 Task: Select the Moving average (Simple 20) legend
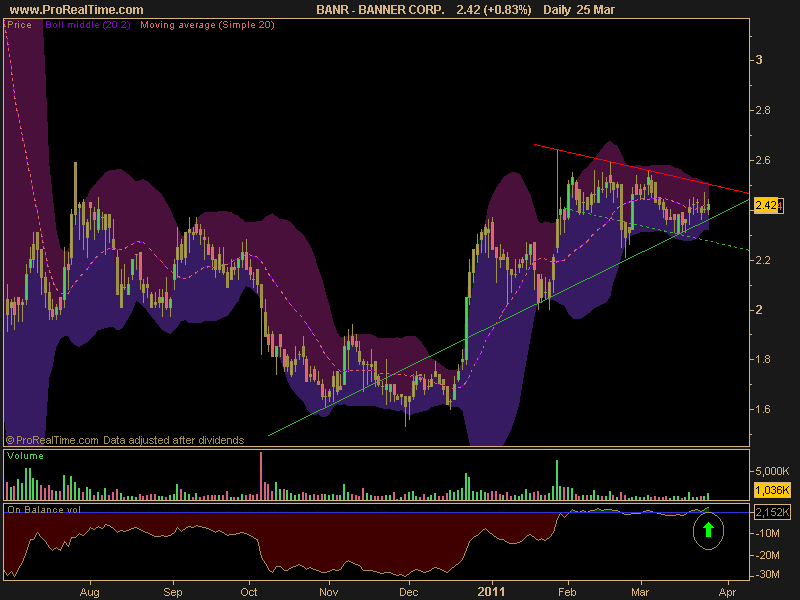tap(207, 25)
